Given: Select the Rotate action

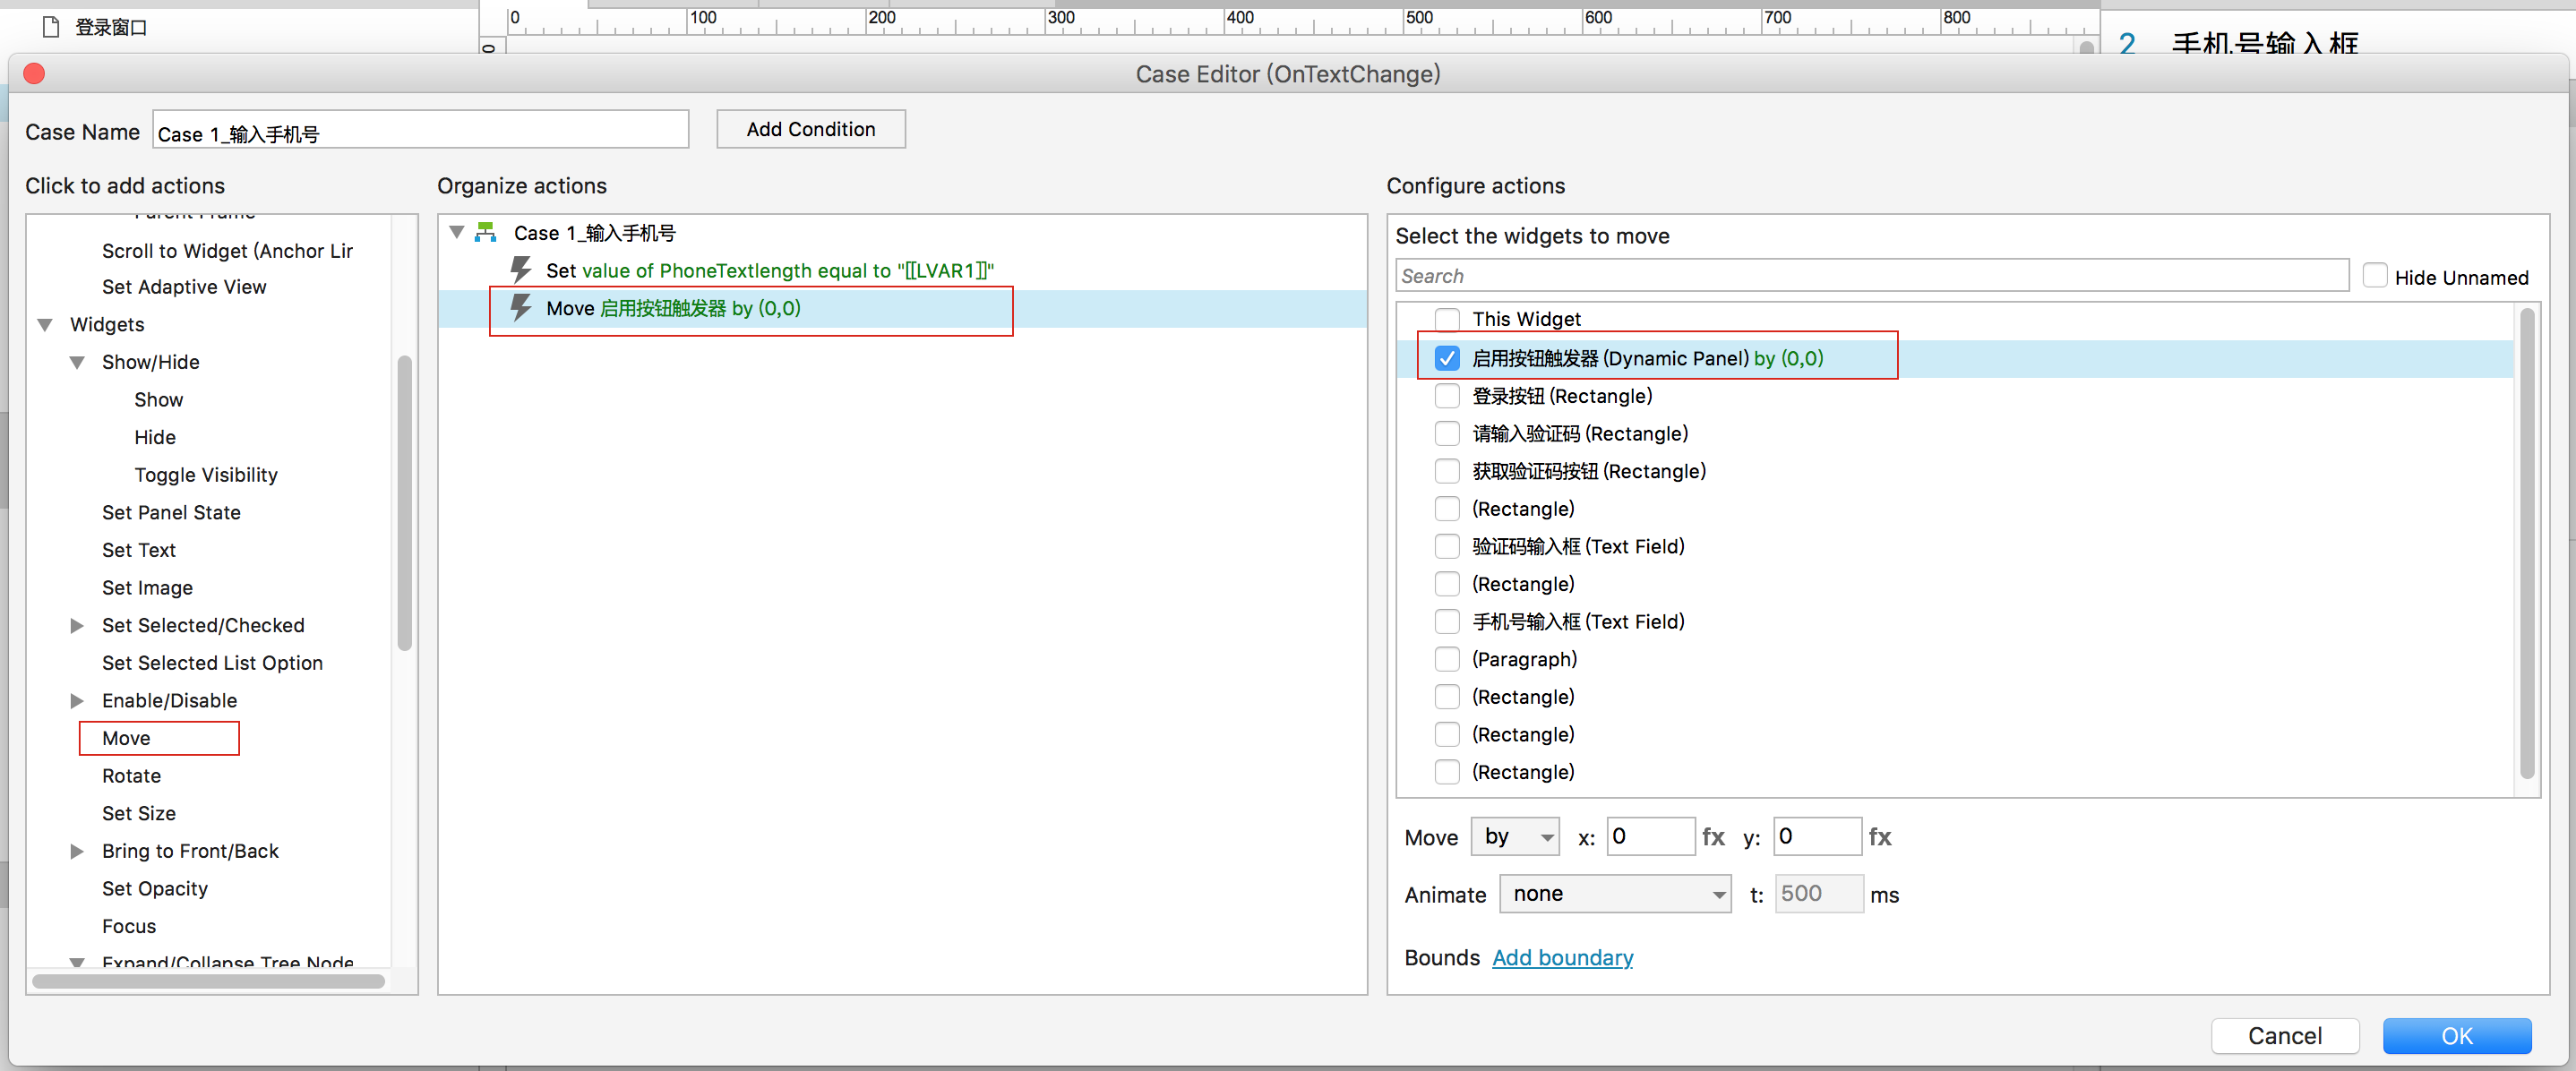Looking at the screenshot, I should pyautogui.click(x=131, y=776).
